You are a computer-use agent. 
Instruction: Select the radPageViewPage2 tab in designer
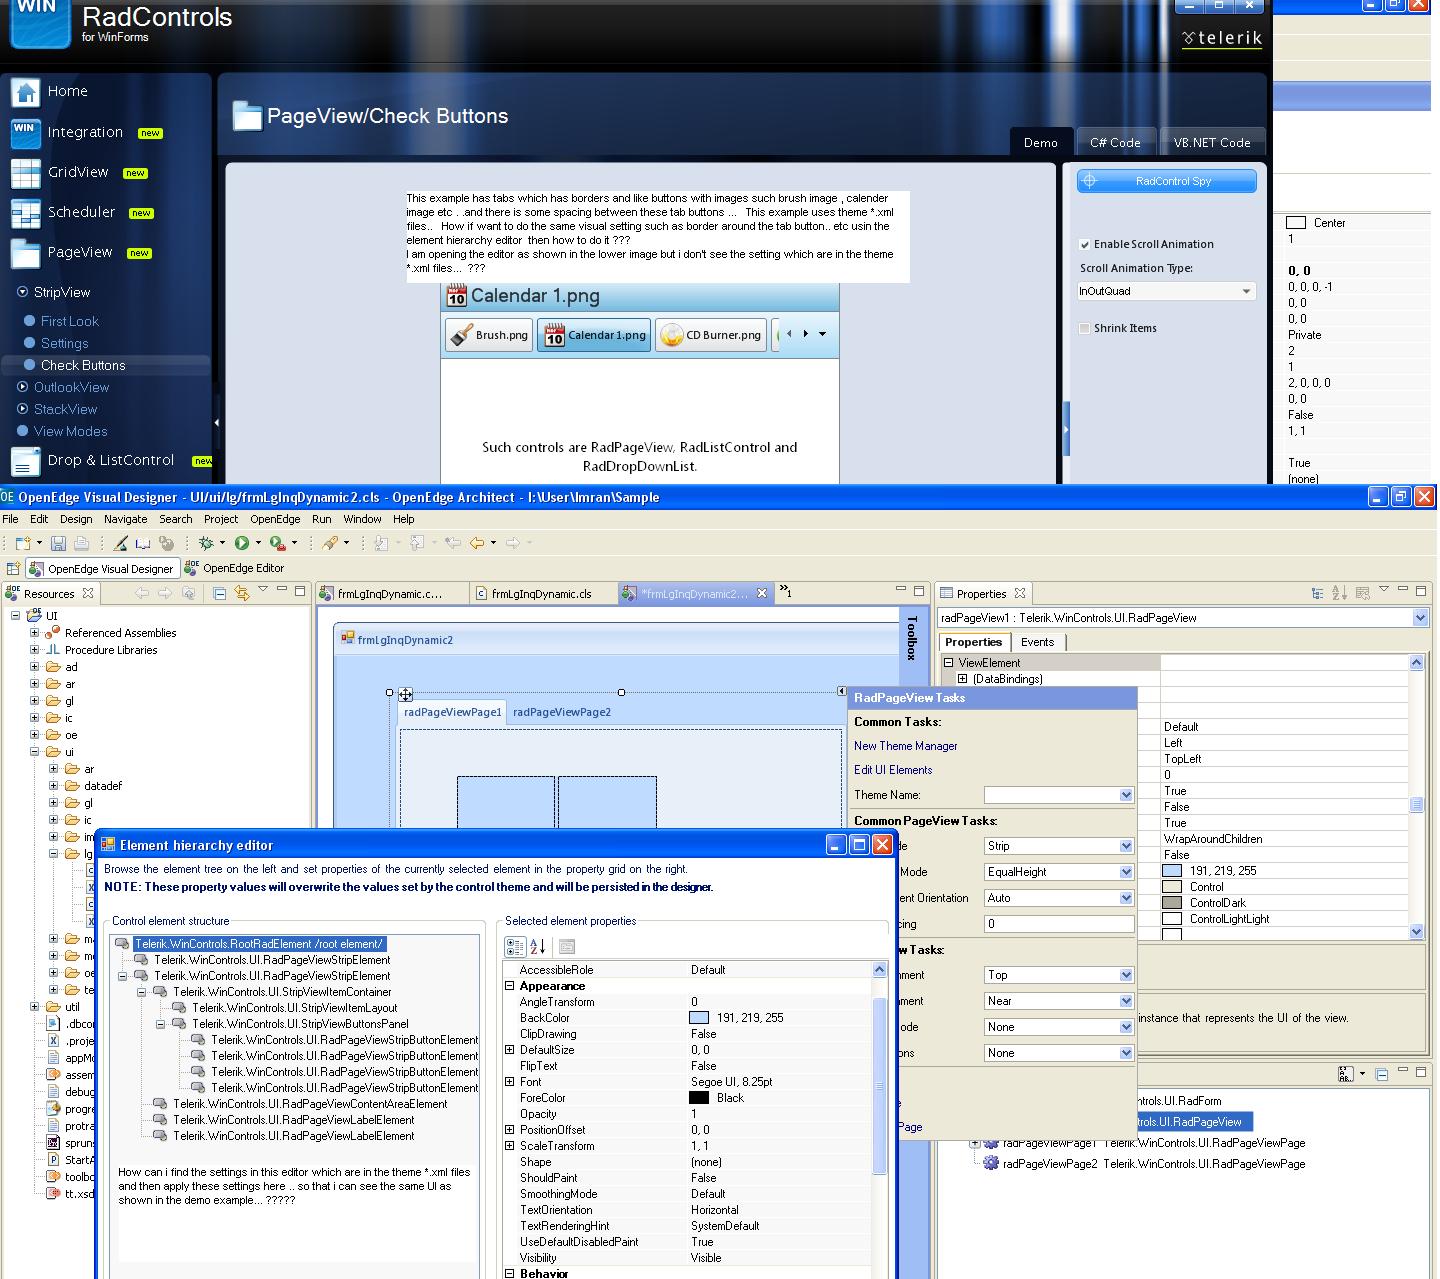click(x=562, y=712)
